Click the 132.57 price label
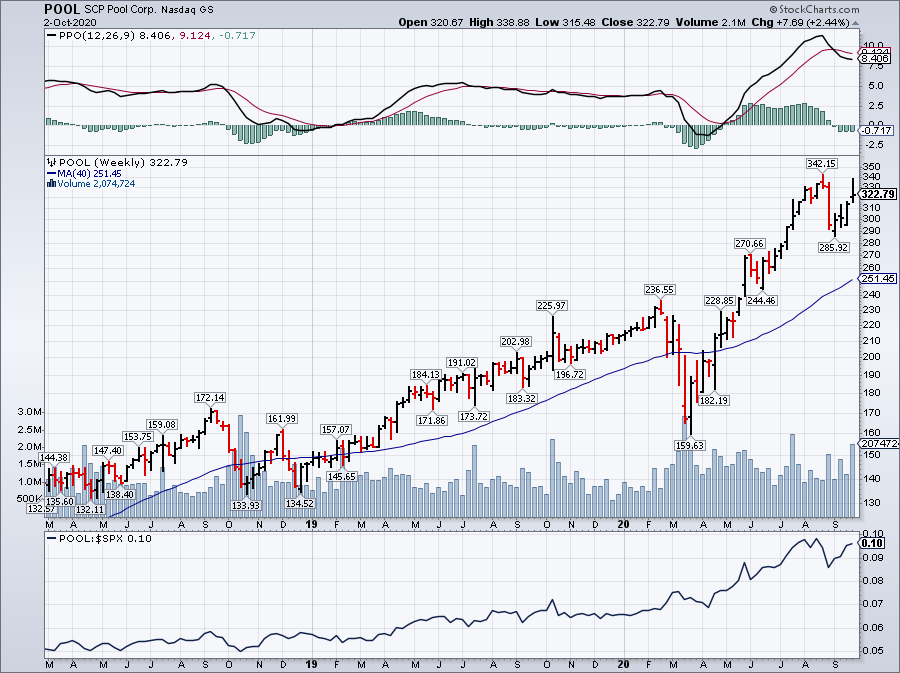This screenshot has width=900, height=673. pos(41,508)
